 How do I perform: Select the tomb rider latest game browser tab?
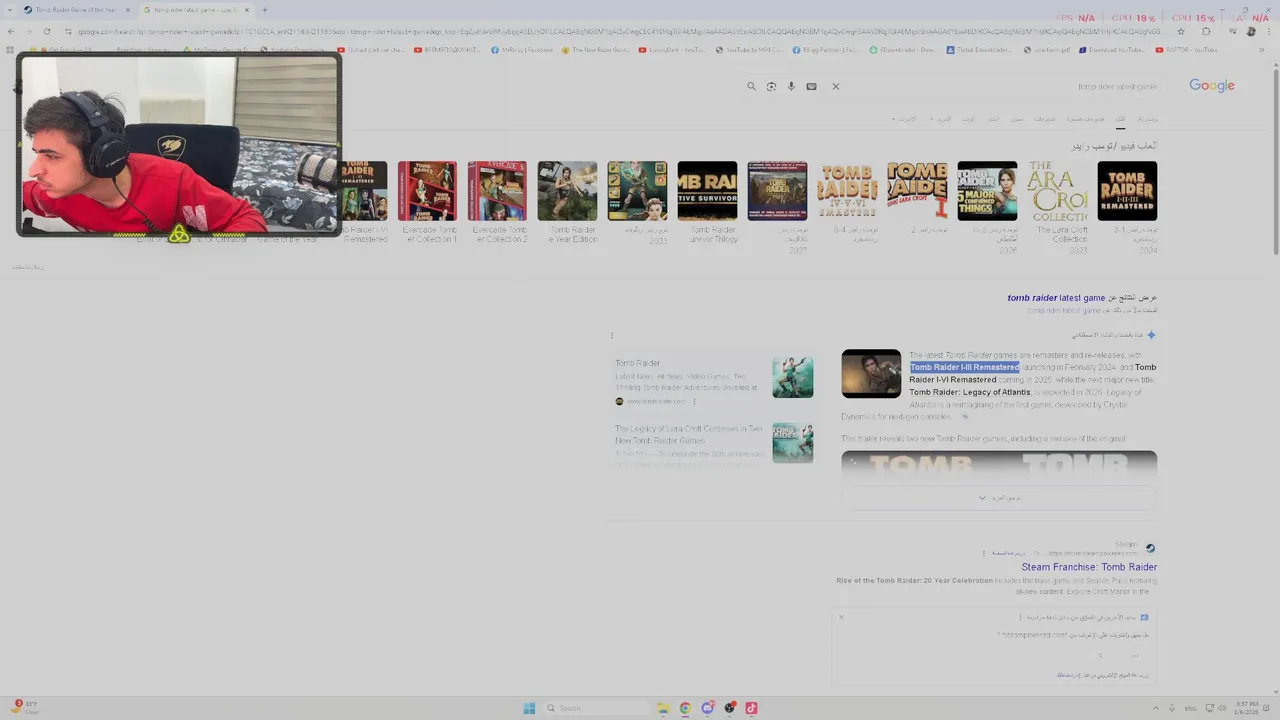pos(195,10)
